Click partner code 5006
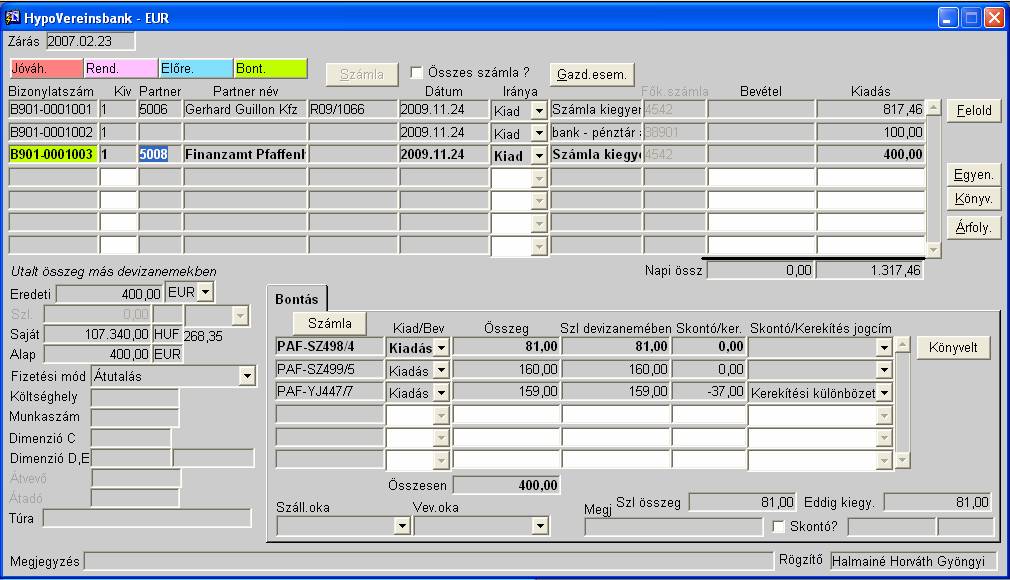This screenshot has width=1010, height=580. 160,110
